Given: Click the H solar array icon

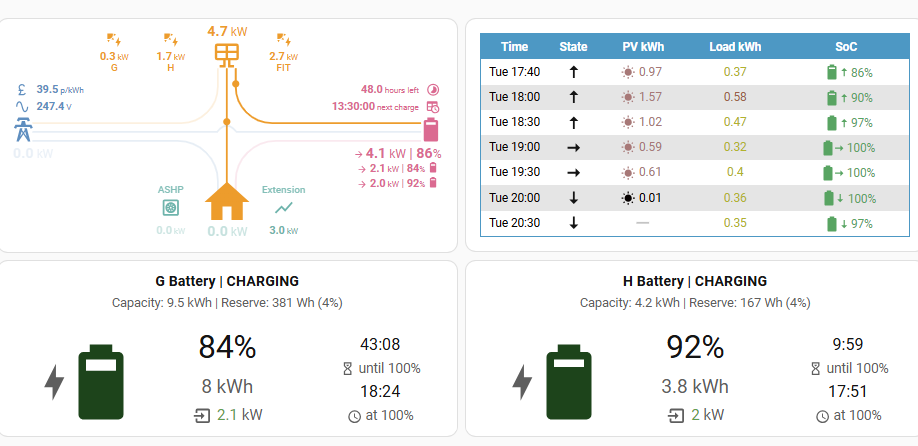Looking at the screenshot, I should tap(171, 41).
